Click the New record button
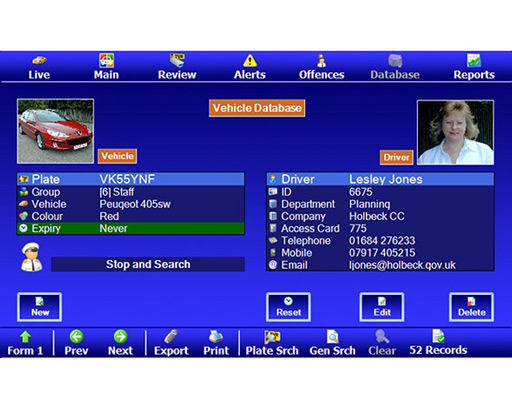Viewport: 512px width, 409px height. [40, 307]
